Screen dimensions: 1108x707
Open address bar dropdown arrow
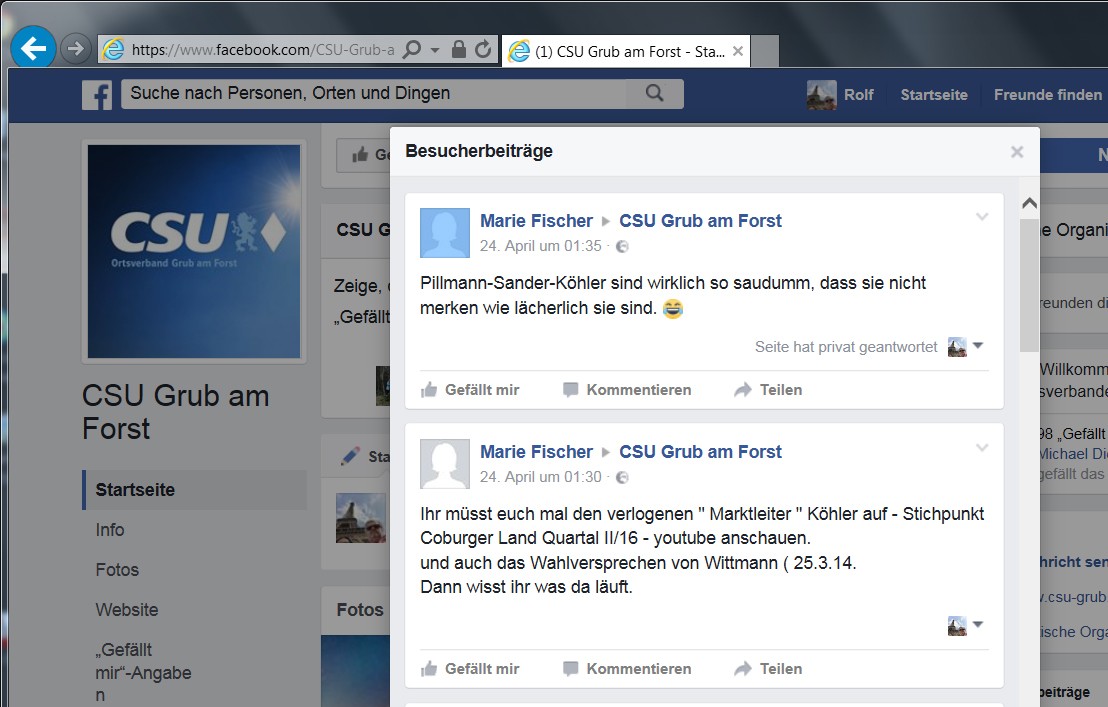(435, 50)
